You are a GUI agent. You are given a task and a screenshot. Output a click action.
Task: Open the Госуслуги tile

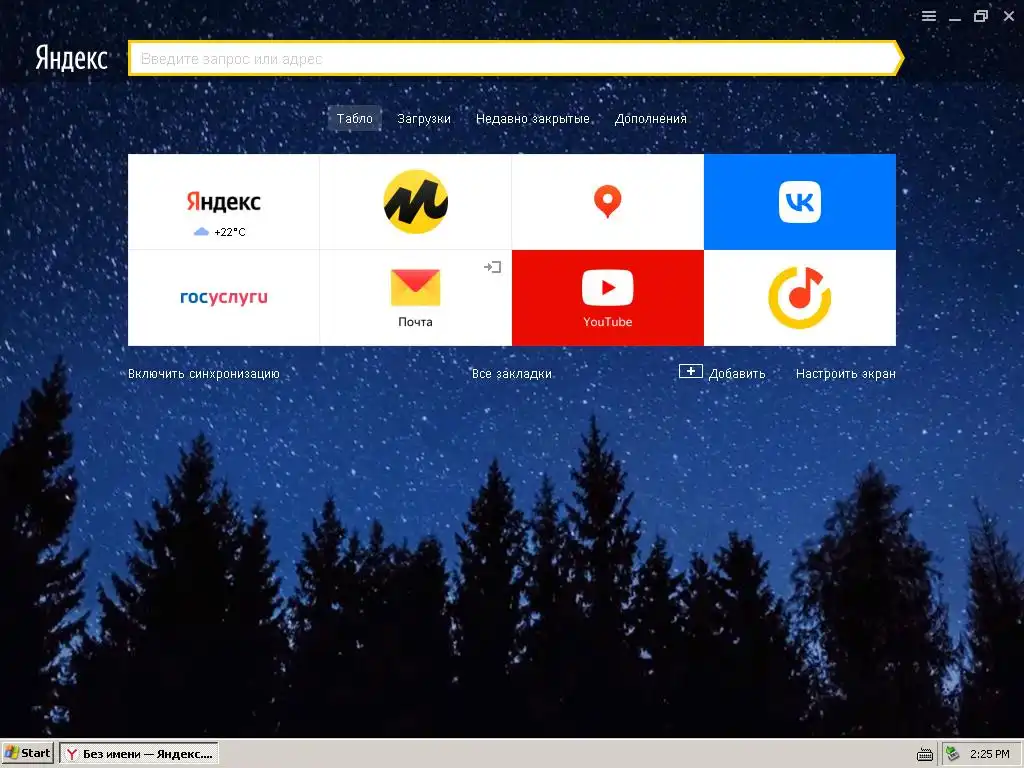[223, 298]
